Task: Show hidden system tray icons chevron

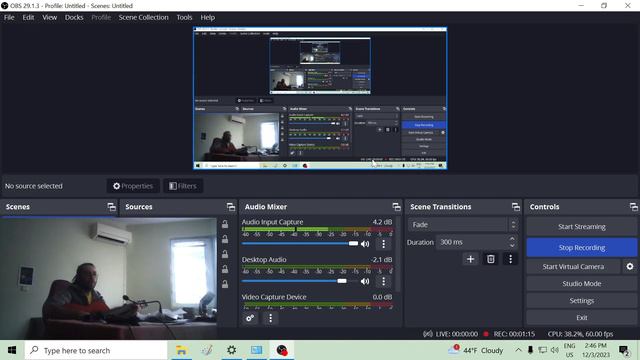Action: click(x=518, y=350)
